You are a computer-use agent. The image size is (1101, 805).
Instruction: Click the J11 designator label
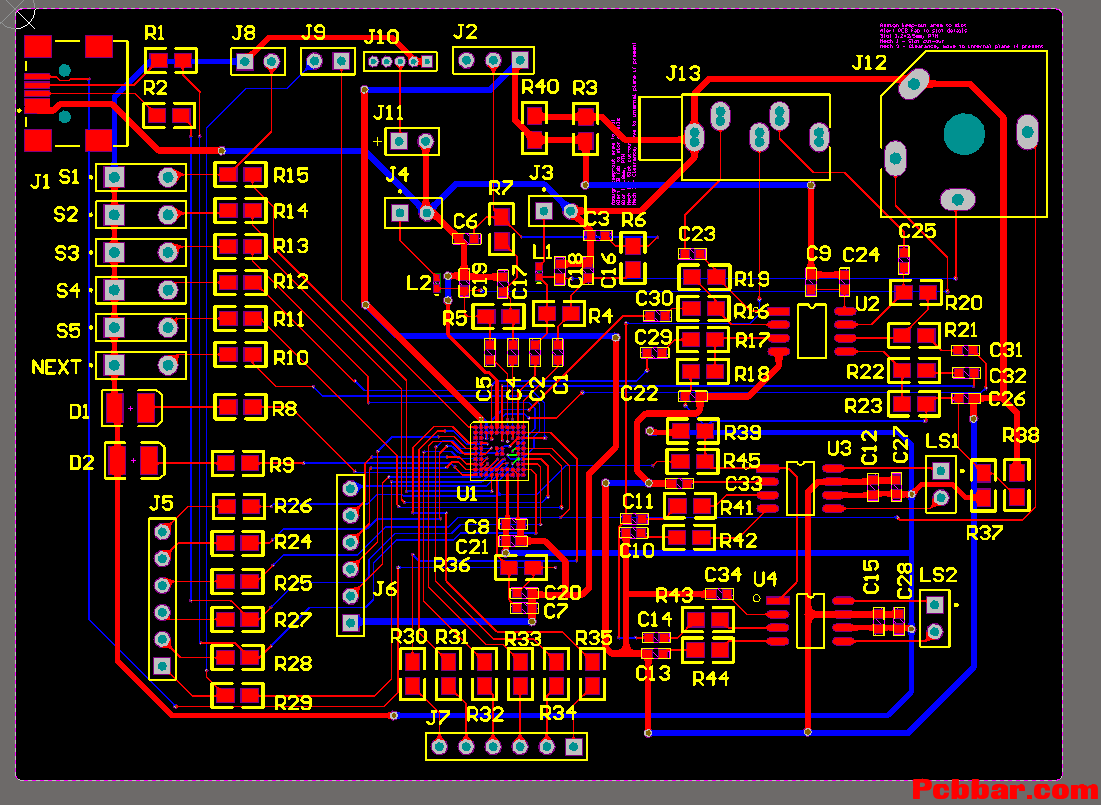(388, 112)
